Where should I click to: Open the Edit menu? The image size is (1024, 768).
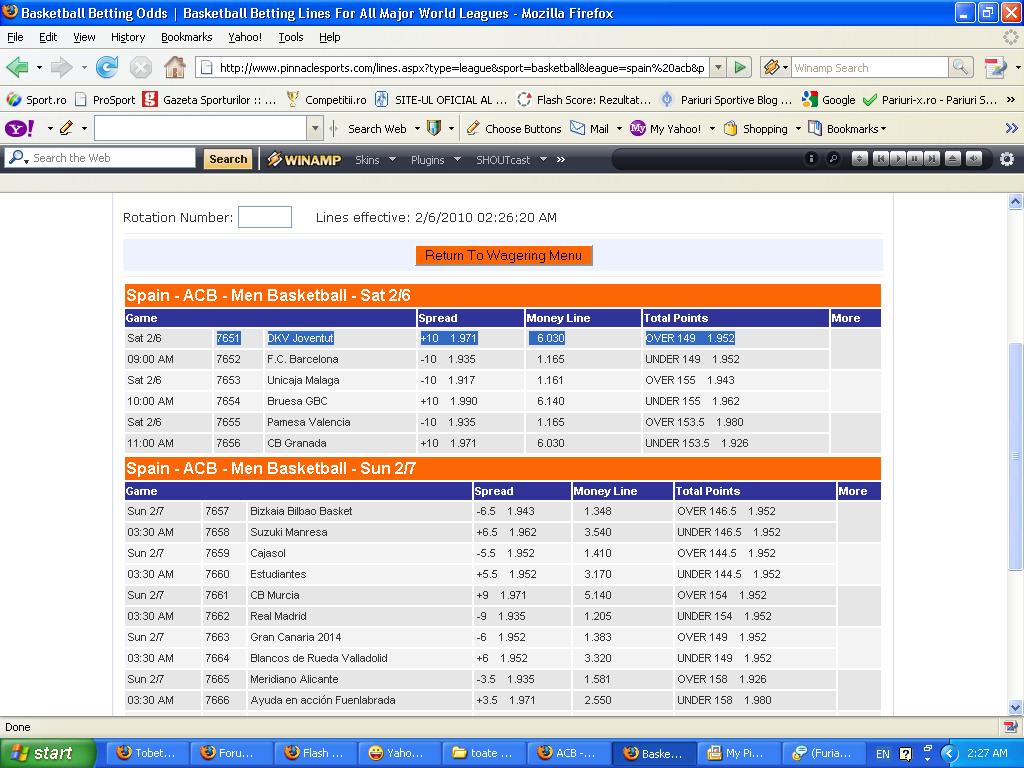pyautogui.click(x=48, y=37)
